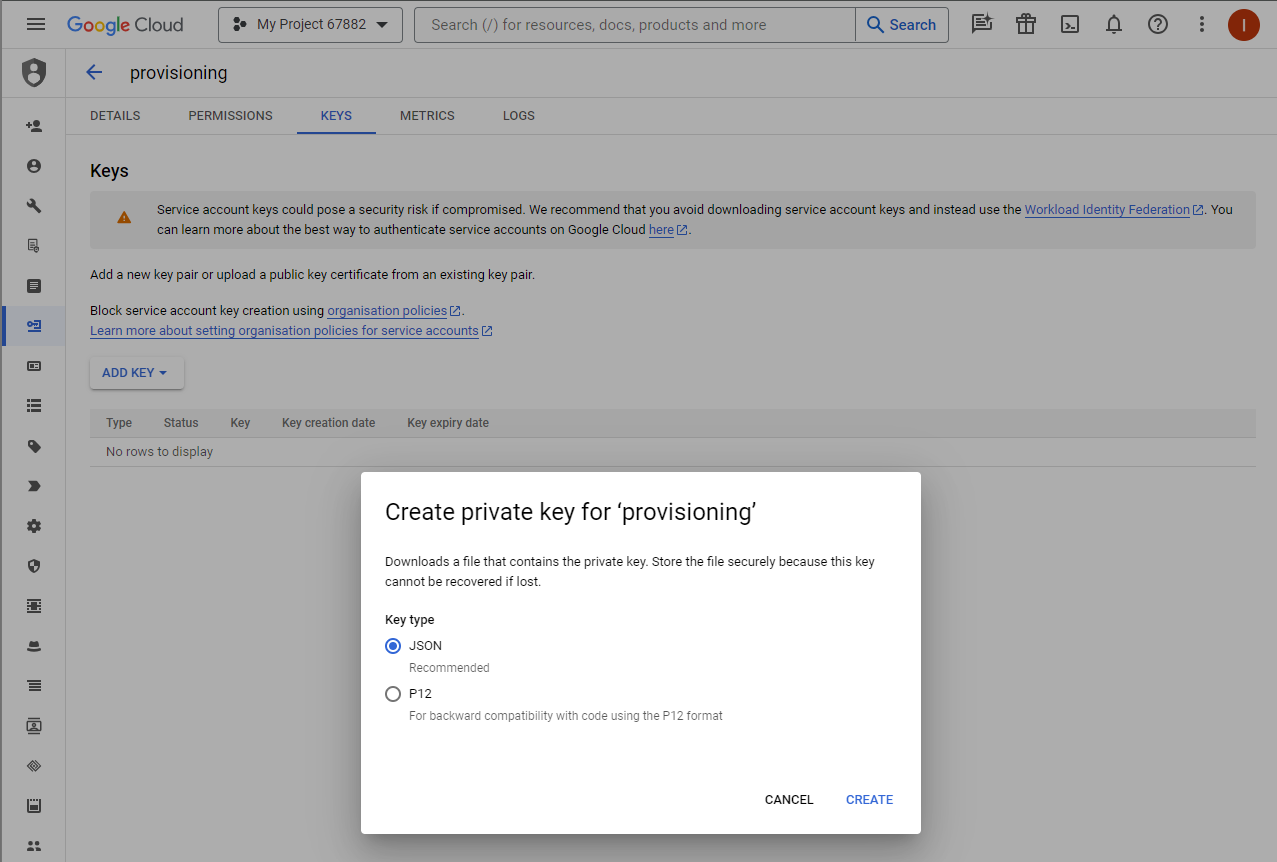Image resolution: width=1277 pixels, height=862 pixels.
Task: Switch to the PERMISSIONS tab
Action: pos(230,116)
